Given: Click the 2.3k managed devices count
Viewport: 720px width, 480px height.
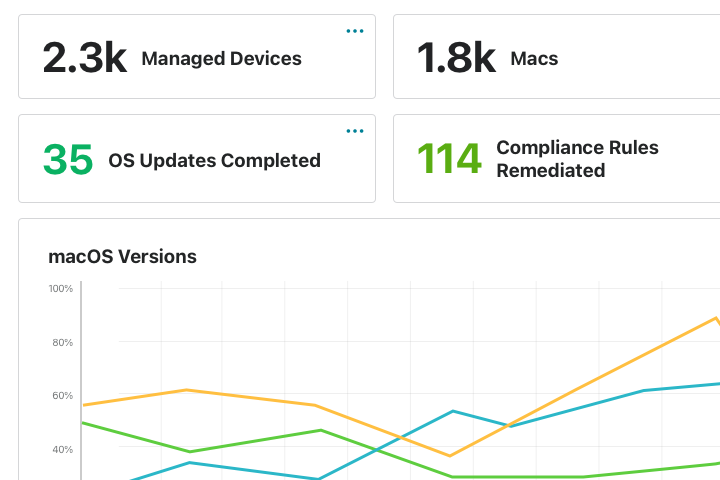Looking at the screenshot, I should (84, 58).
